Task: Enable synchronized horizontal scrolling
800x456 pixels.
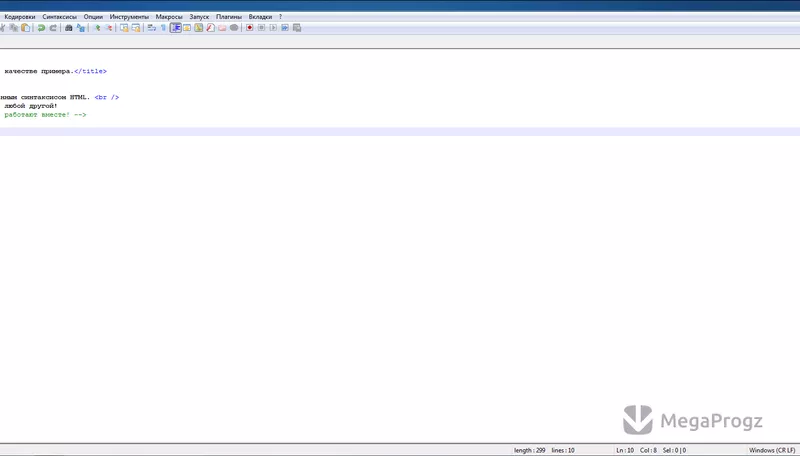Action: [x=136, y=28]
